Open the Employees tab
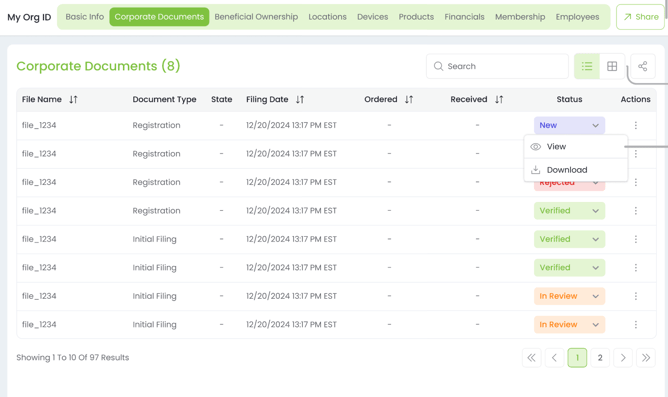Image resolution: width=668 pixels, height=397 pixels. (577, 17)
